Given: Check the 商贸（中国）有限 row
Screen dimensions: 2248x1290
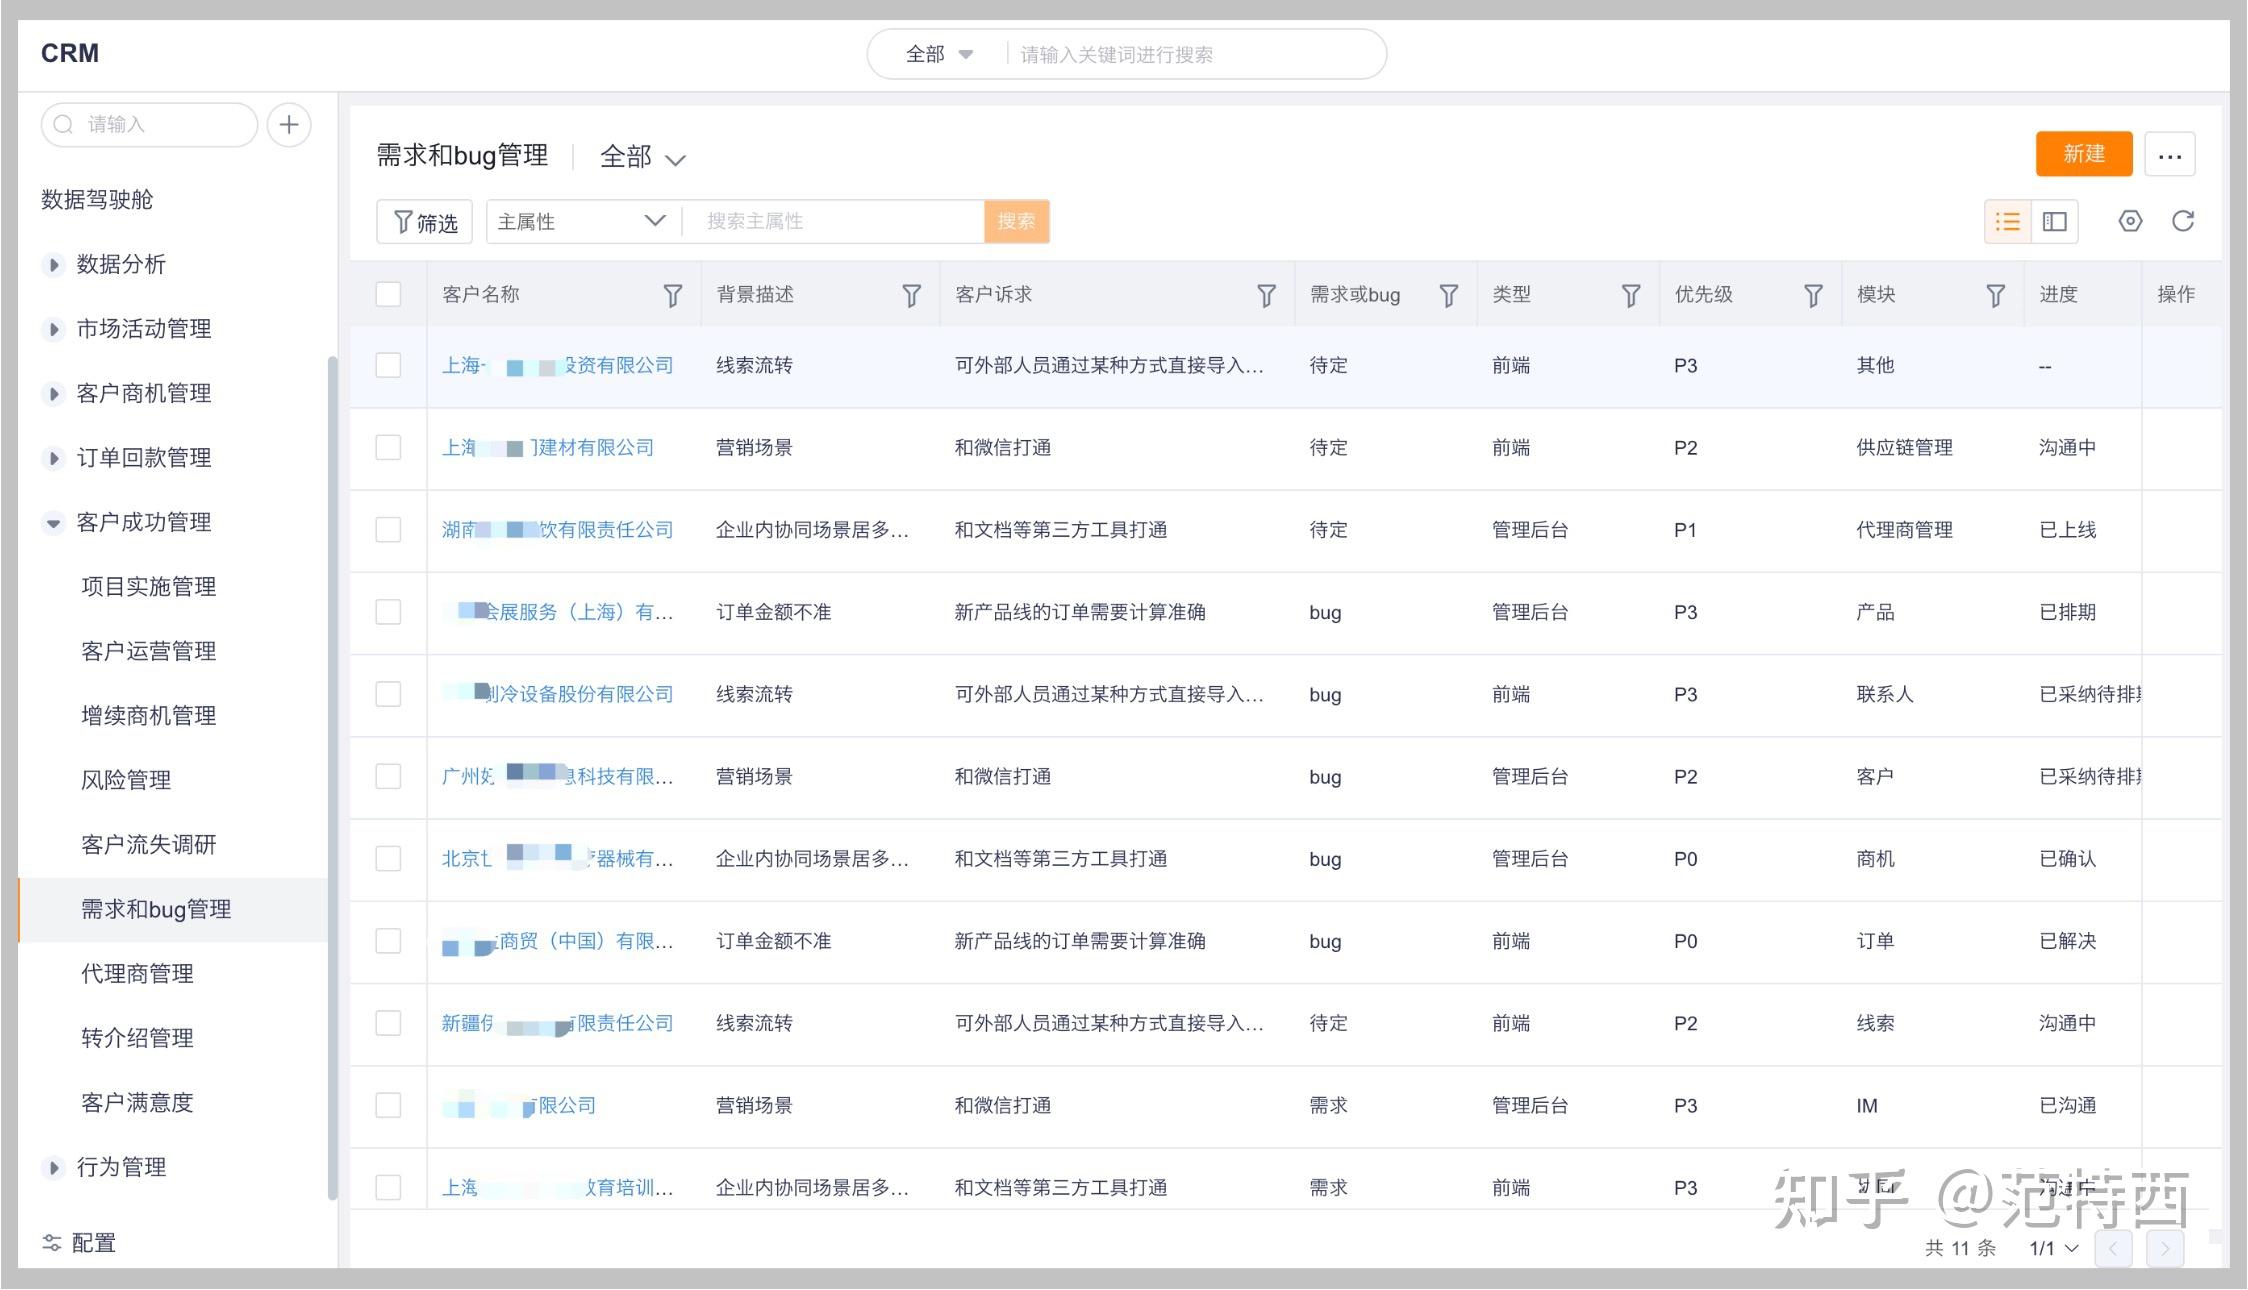Looking at the screenshot, I should click(x=388, y=941).
